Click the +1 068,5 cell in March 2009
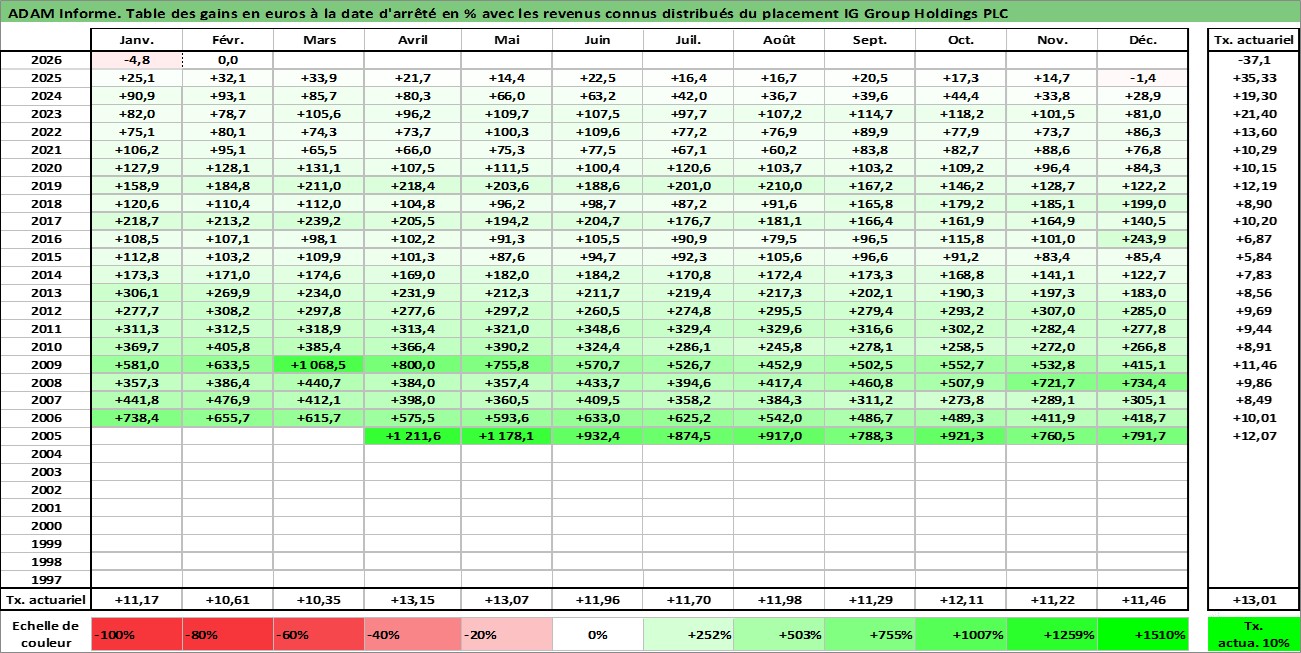Screen dimensions: 1301x653 pyautogui.click(x=318, y=365)
